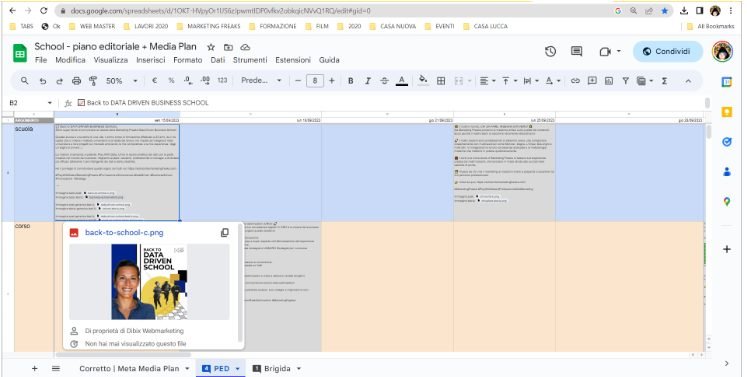Open version history clock icon
Image resolution: width=747 pixels, height=377 pixels.
[x=550, y=51]
